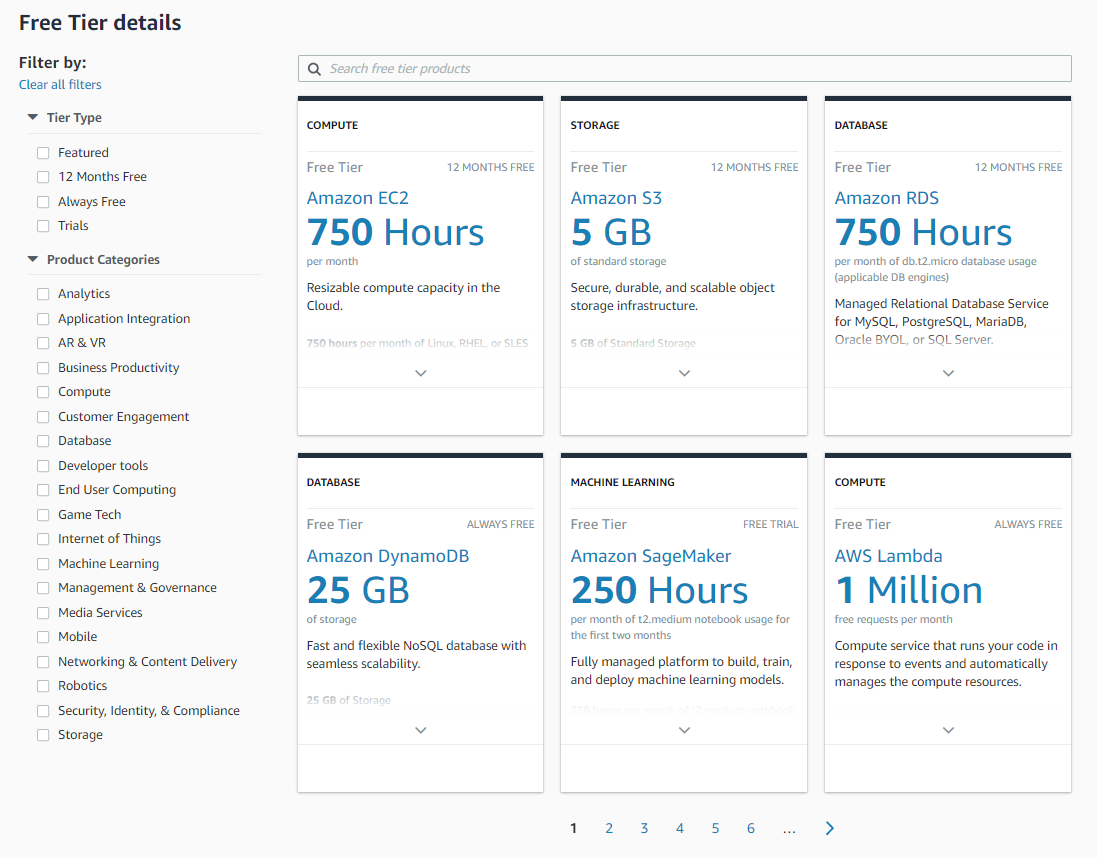
Task: Expand the AWS Lambda card details
Action: [948, 730]
